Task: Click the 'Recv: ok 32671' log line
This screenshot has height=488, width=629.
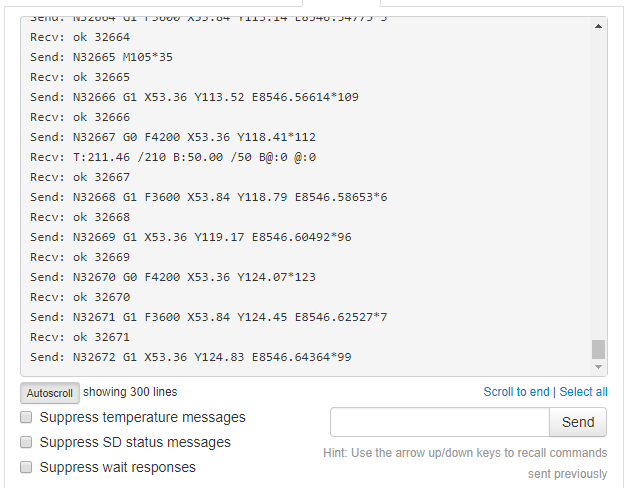Action: tap(79, 337)
